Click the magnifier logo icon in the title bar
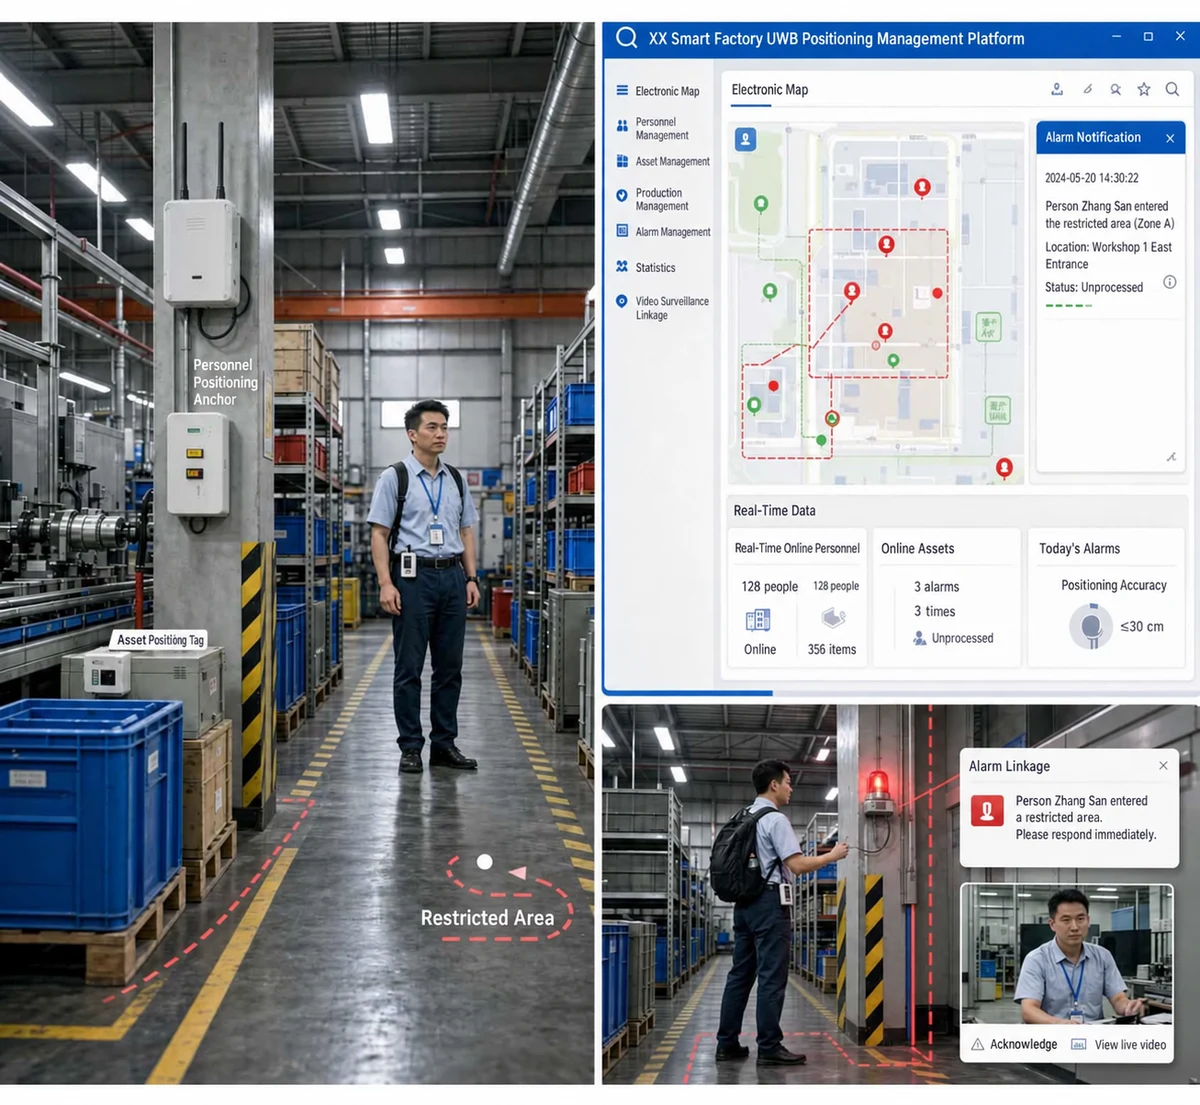Viewport: 1200px width, 1105px height. [627, 38]
